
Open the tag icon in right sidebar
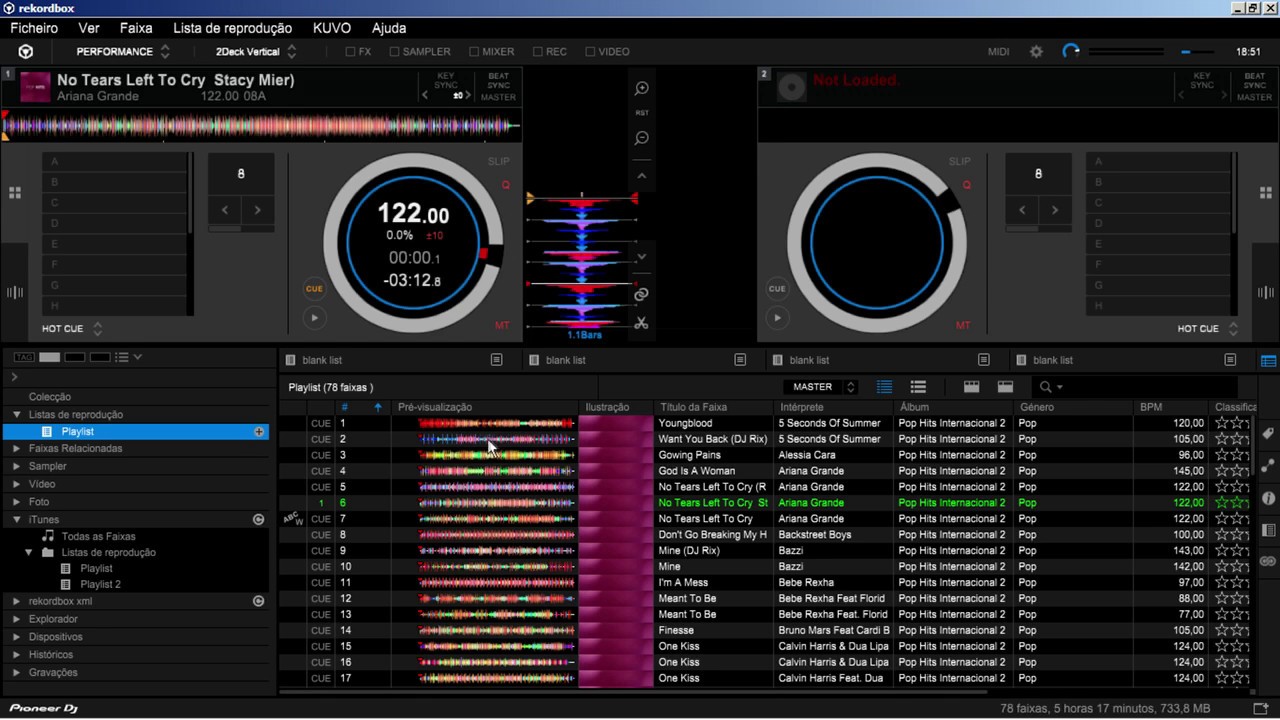pos(1269,434)
